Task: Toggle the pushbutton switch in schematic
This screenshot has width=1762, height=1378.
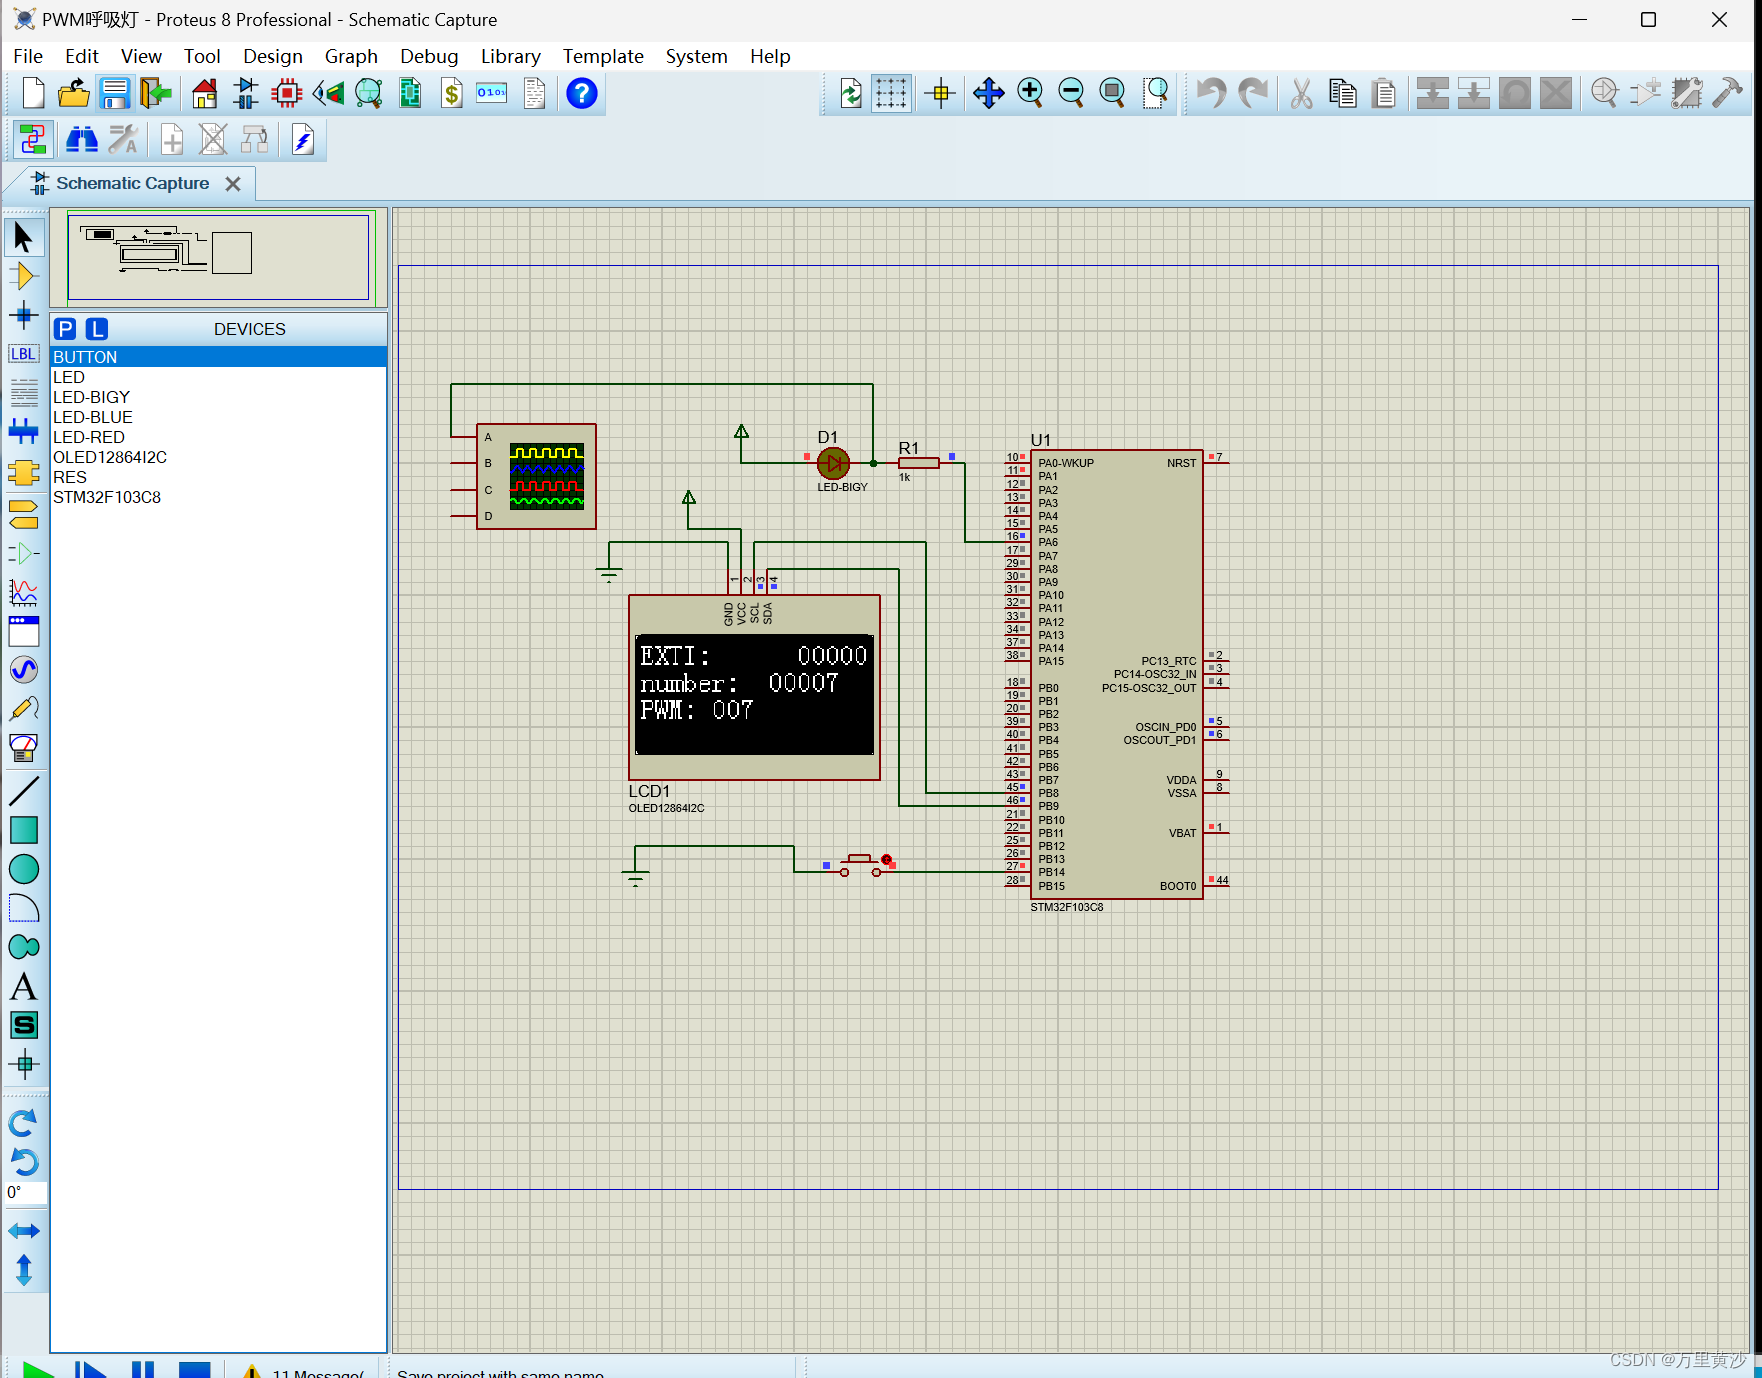Action: point(860,864)
